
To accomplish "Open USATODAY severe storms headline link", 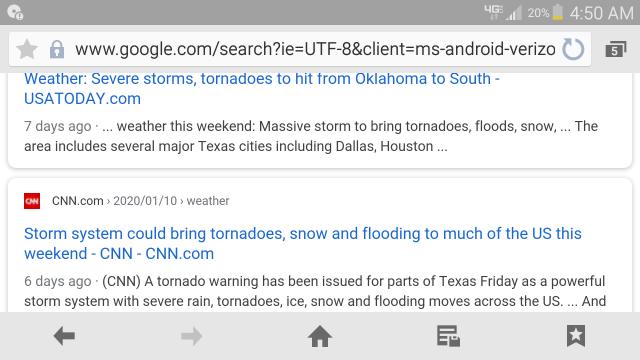I will 262,89.
